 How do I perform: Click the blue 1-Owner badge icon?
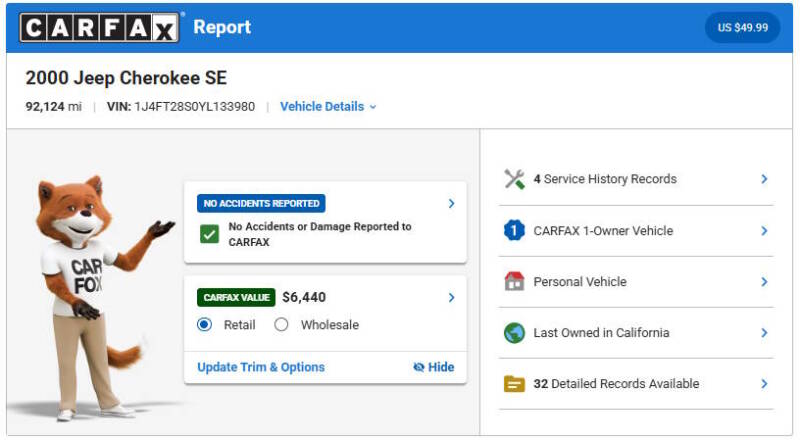coord(514,230)
